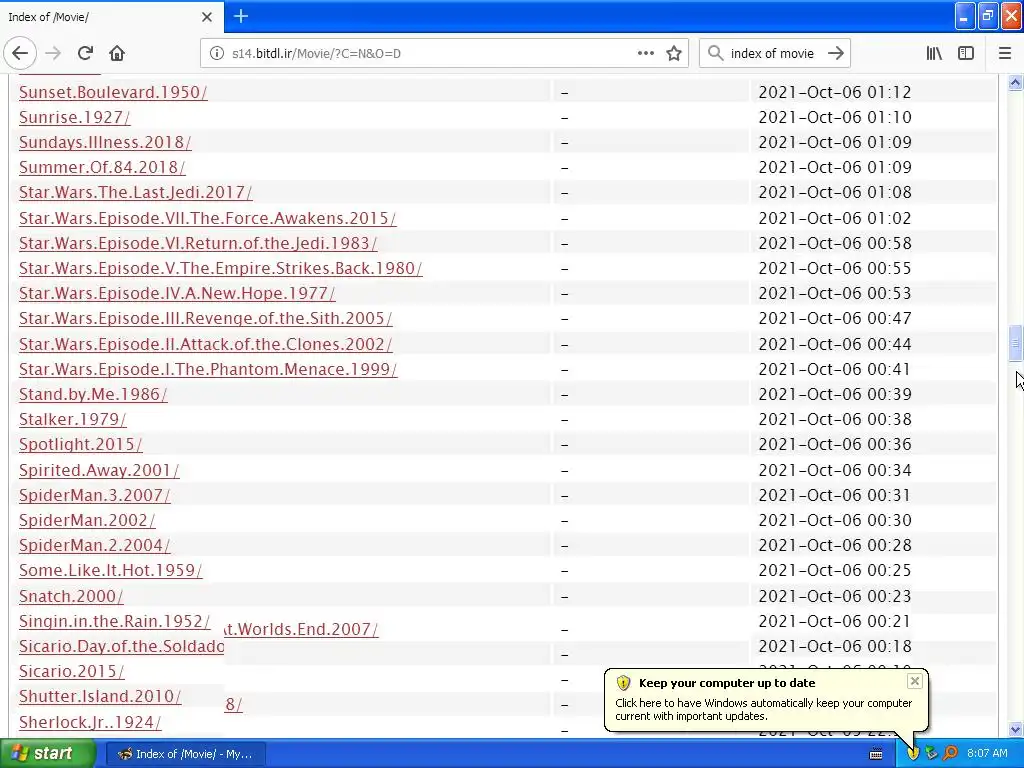The image size is (1024, 768).
Task: Open Snatch.2000 folder link
Action: [71, 596]
